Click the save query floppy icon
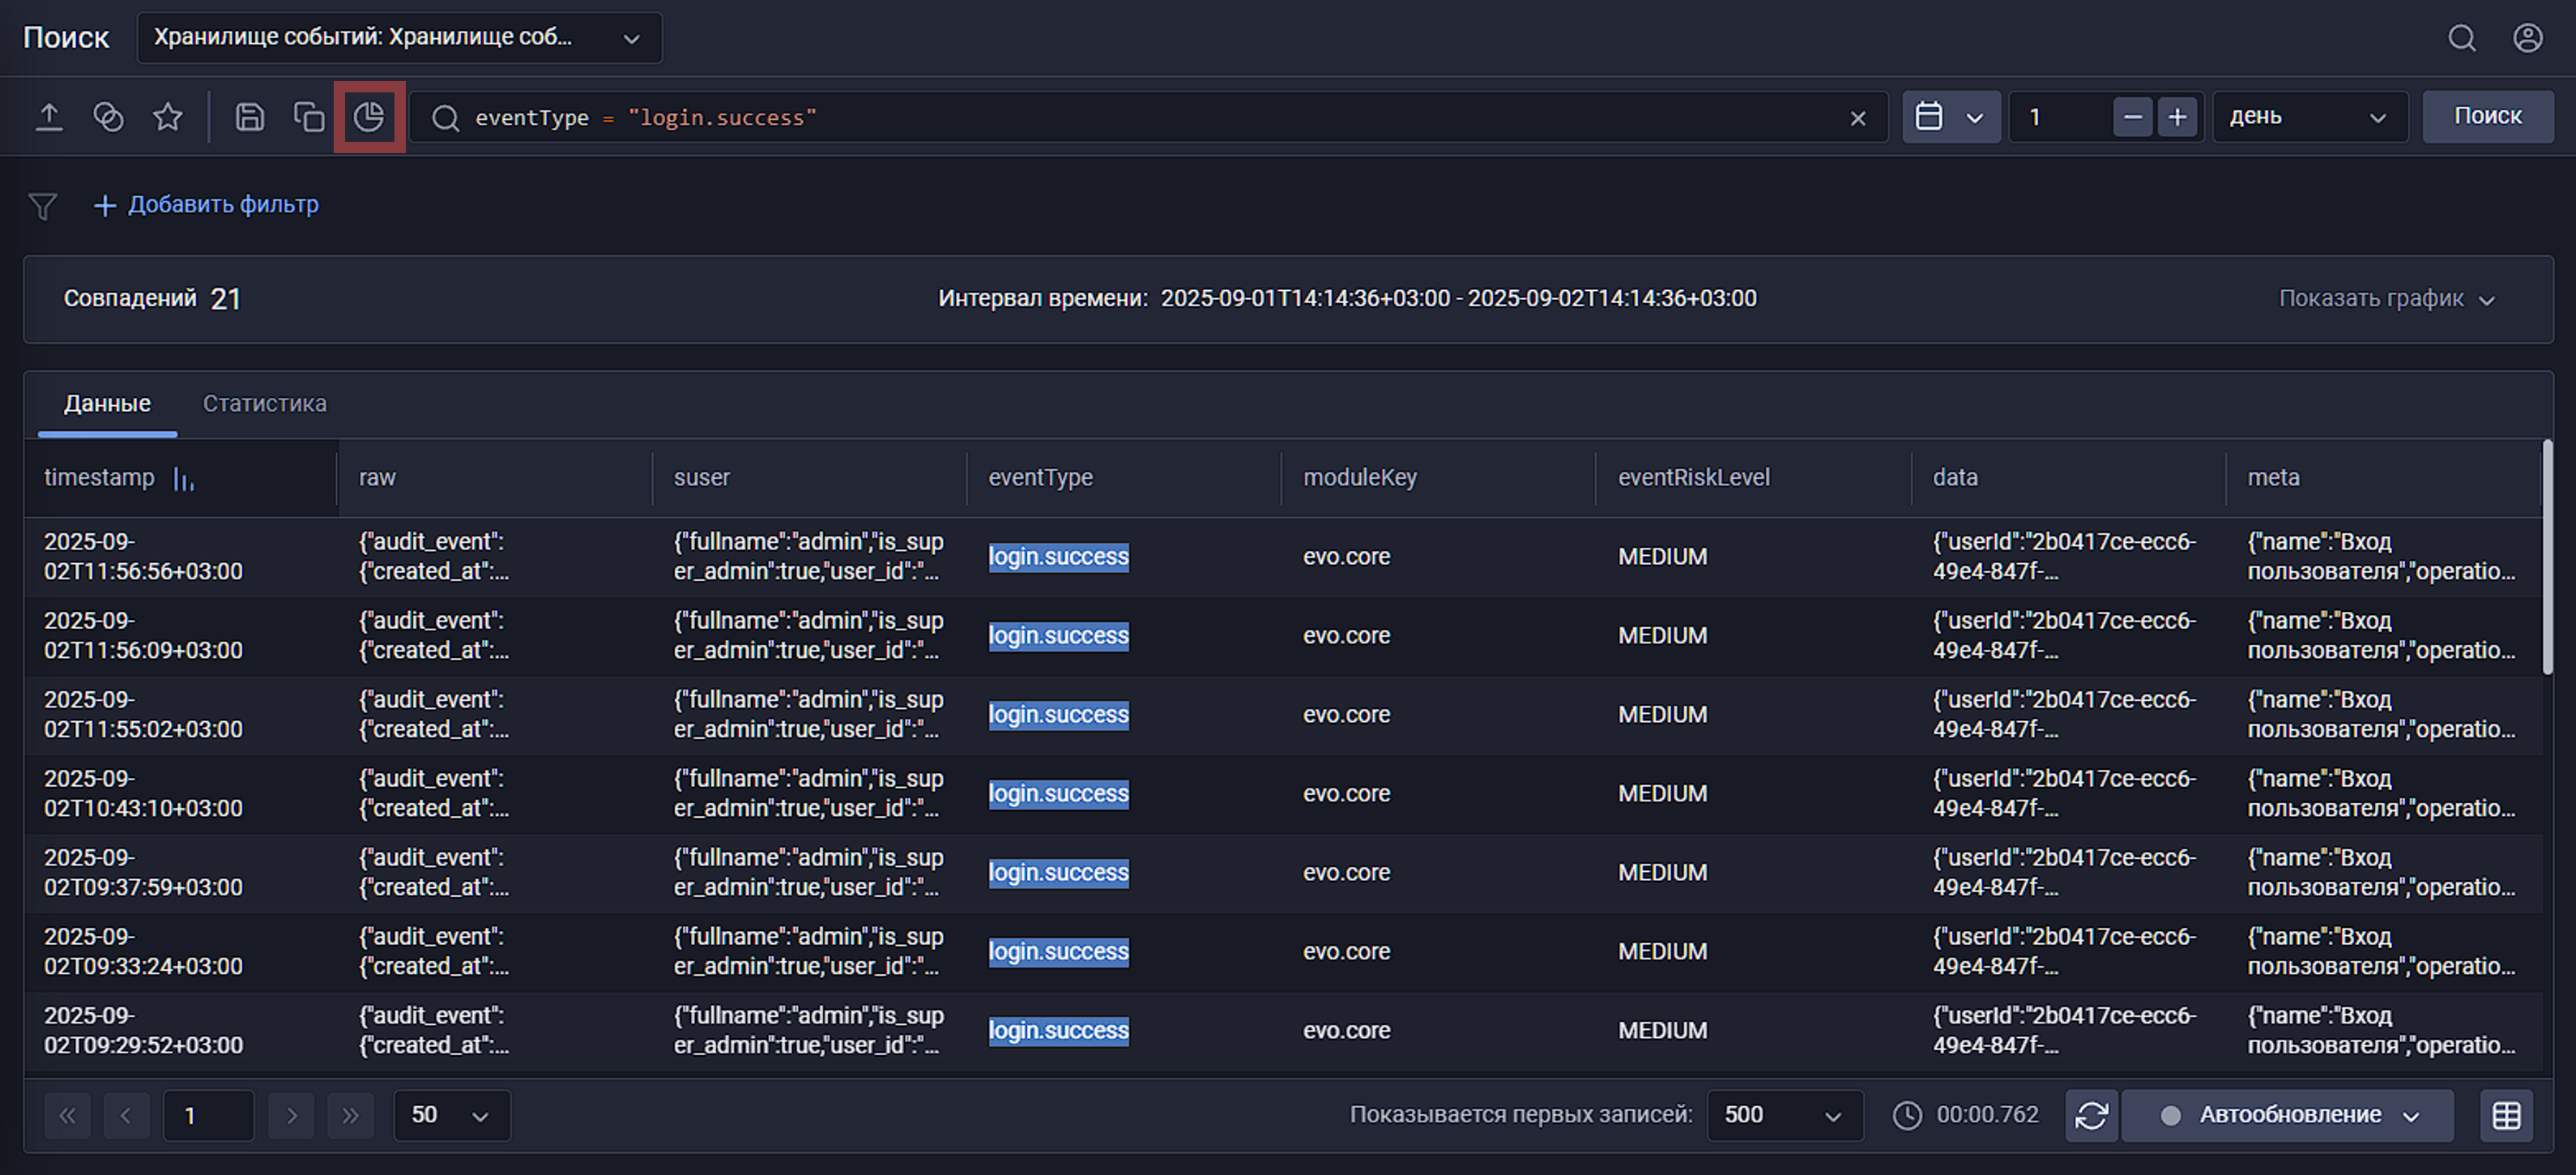2576x1175 pixels. (250, 117)
